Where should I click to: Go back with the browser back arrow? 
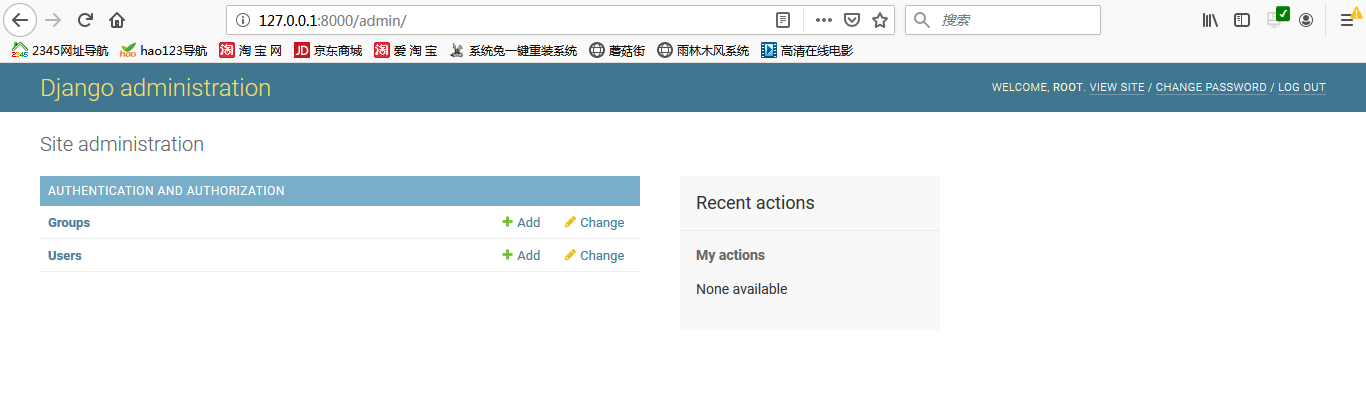(20, 20)
